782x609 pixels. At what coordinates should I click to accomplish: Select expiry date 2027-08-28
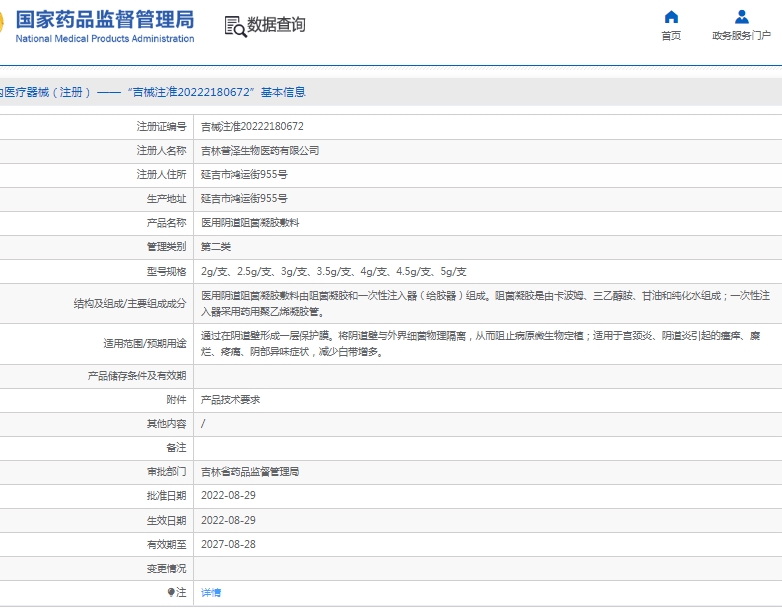pos(228,544)
